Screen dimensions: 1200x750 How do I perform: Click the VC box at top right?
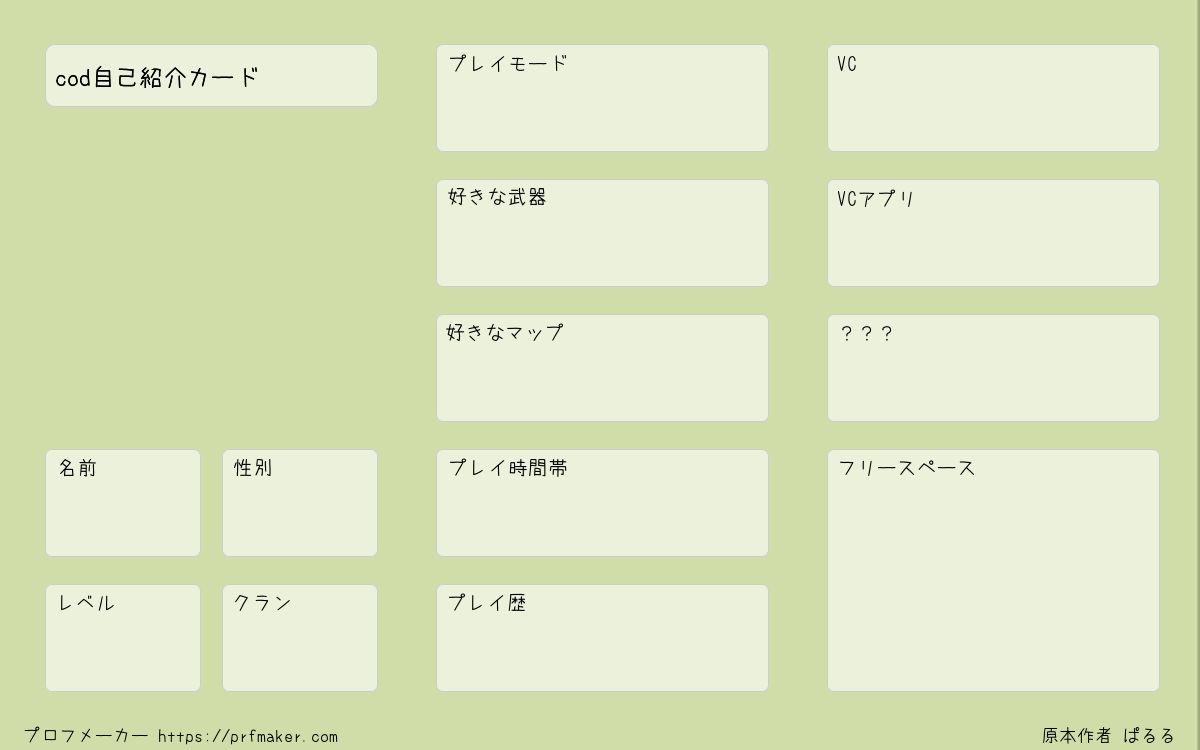[x=993, y=98]
